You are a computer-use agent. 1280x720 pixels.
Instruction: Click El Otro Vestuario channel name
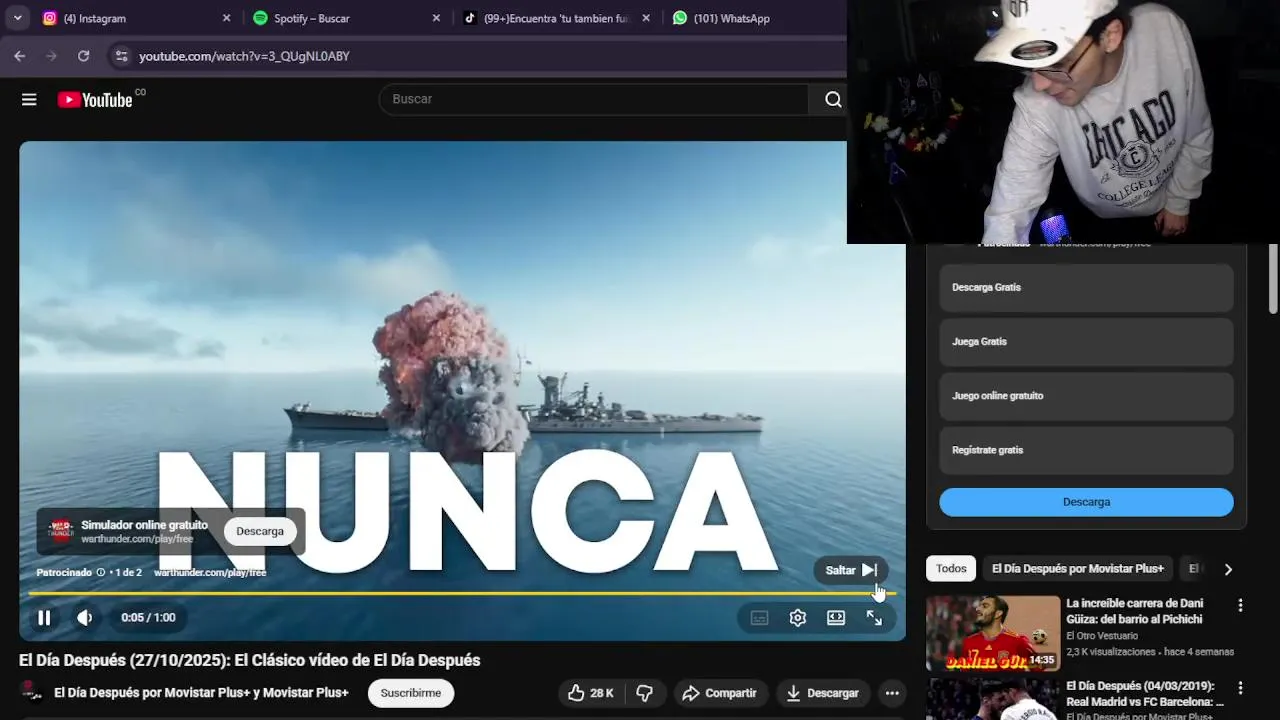(1102, 636)
